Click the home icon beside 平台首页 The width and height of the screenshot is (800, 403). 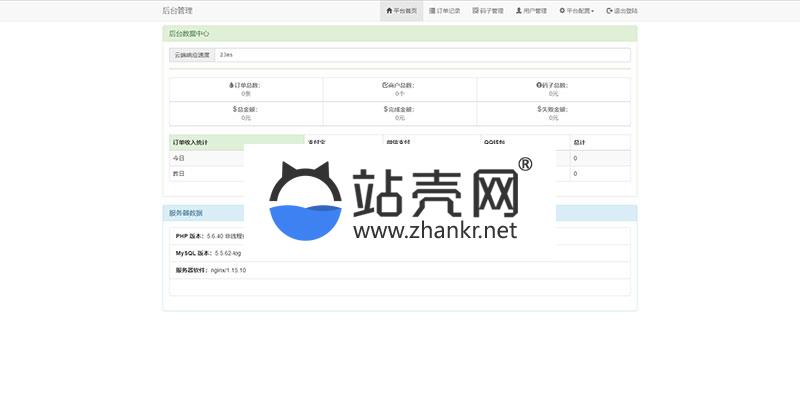tap(388, 11)
